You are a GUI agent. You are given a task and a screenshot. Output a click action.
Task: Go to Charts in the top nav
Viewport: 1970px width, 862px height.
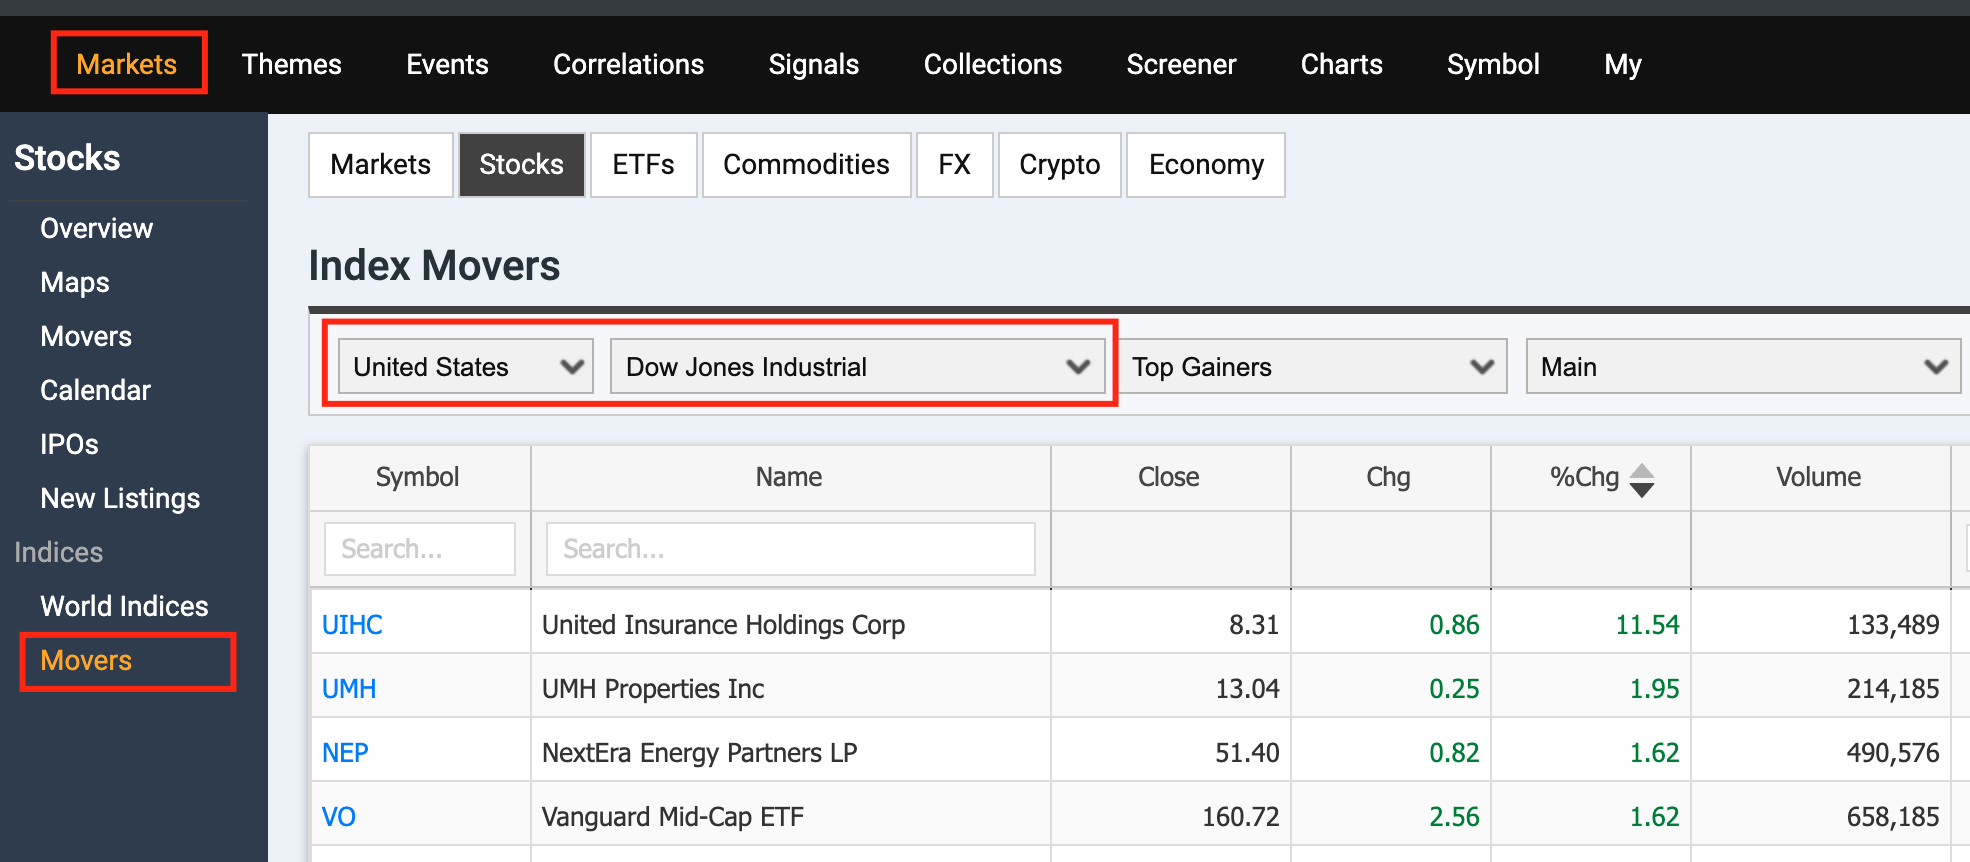point(1341,64)
